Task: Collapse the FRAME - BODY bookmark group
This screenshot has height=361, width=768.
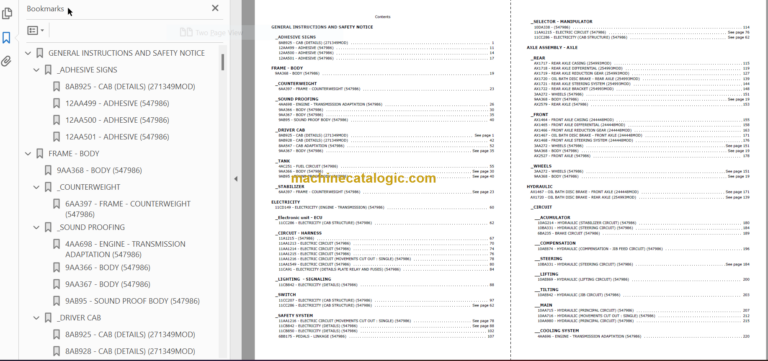Action: click(x=28, y=154)
